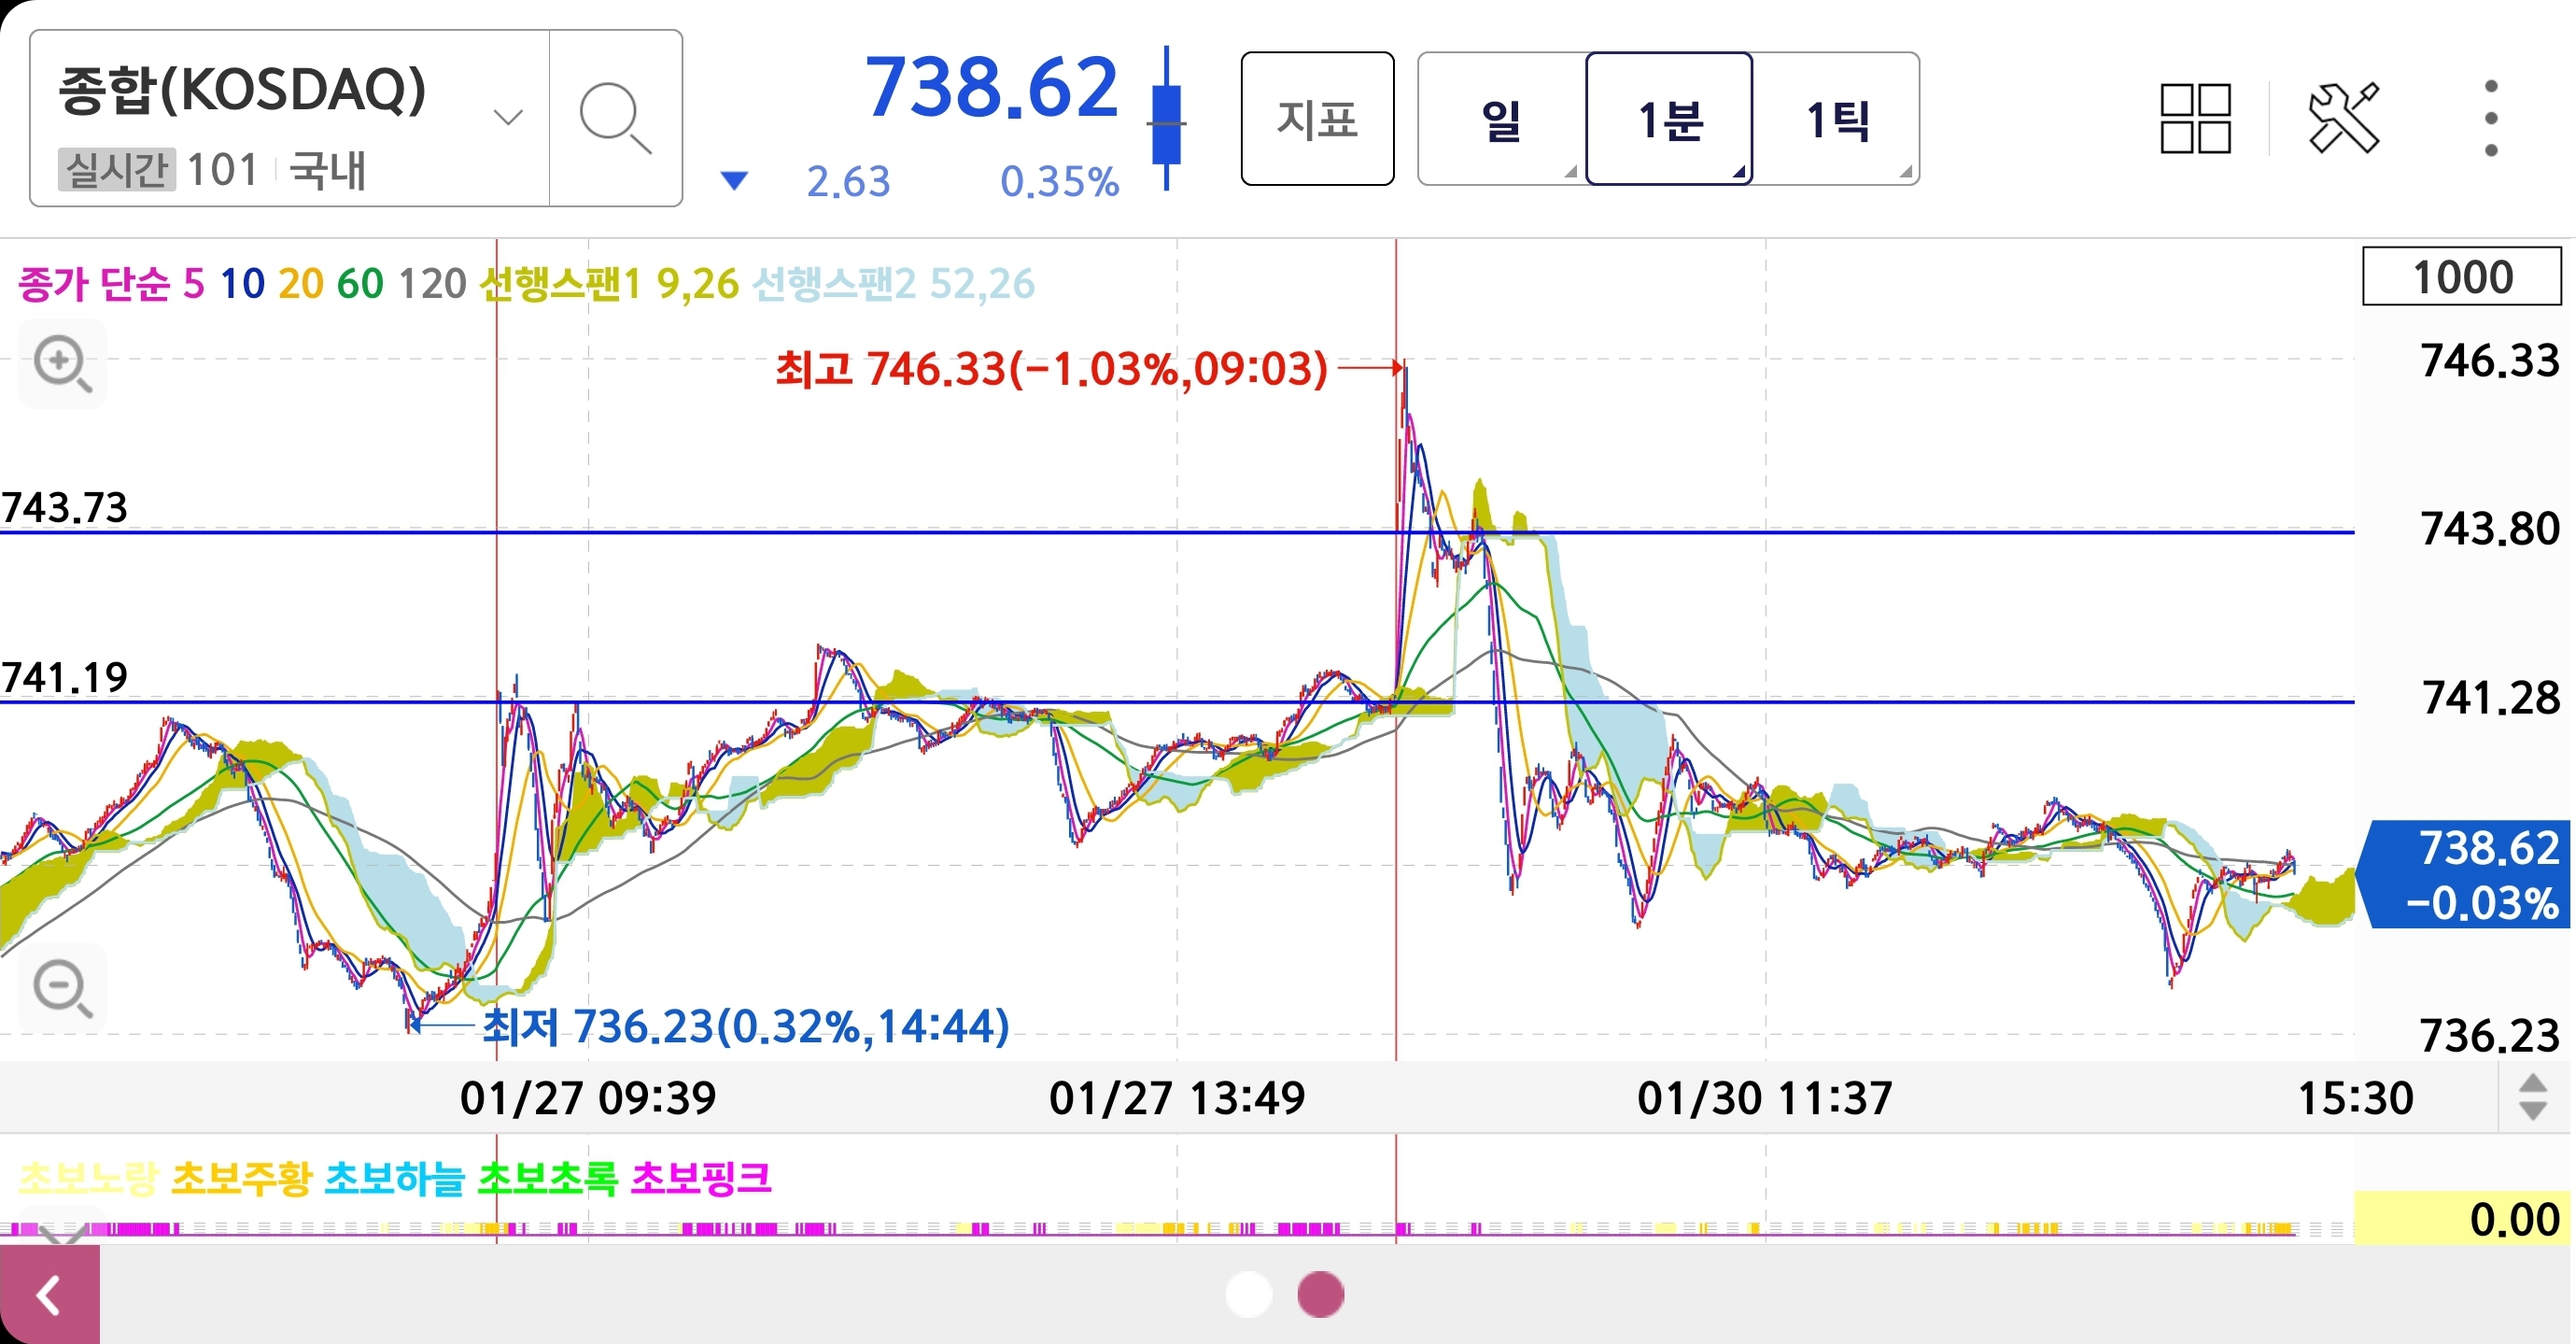
Task: Tap the 최고 746.33 high price label
Action: [1050, 368]
